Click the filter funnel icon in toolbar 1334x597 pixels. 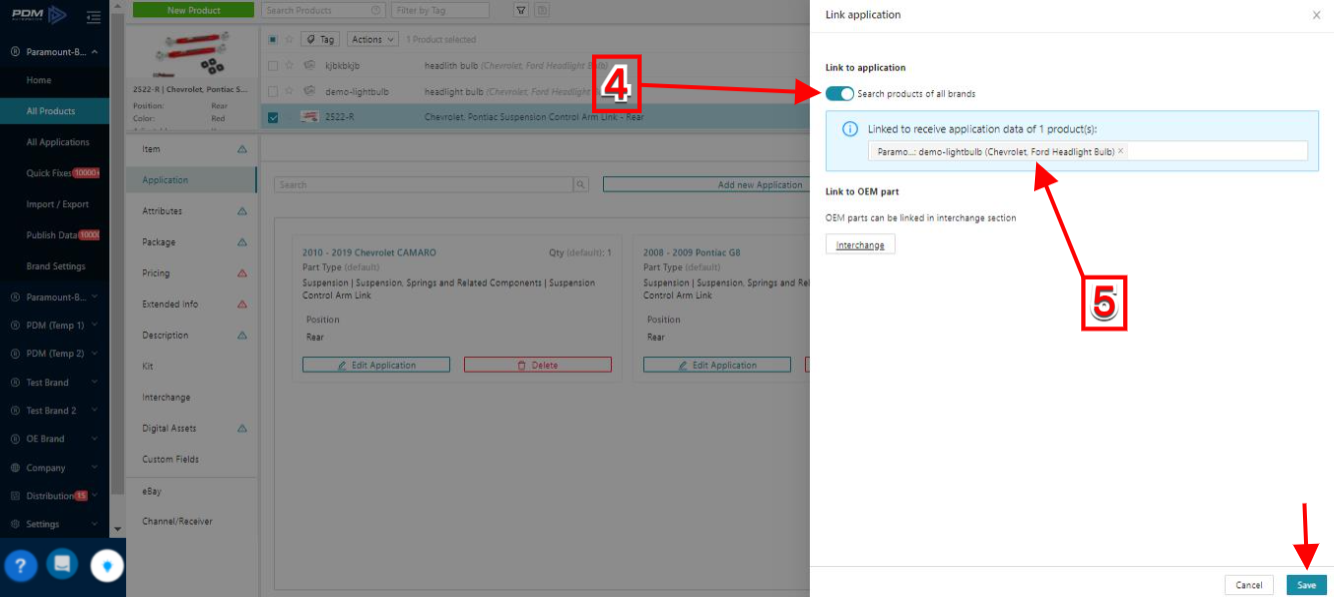(521, 10)
